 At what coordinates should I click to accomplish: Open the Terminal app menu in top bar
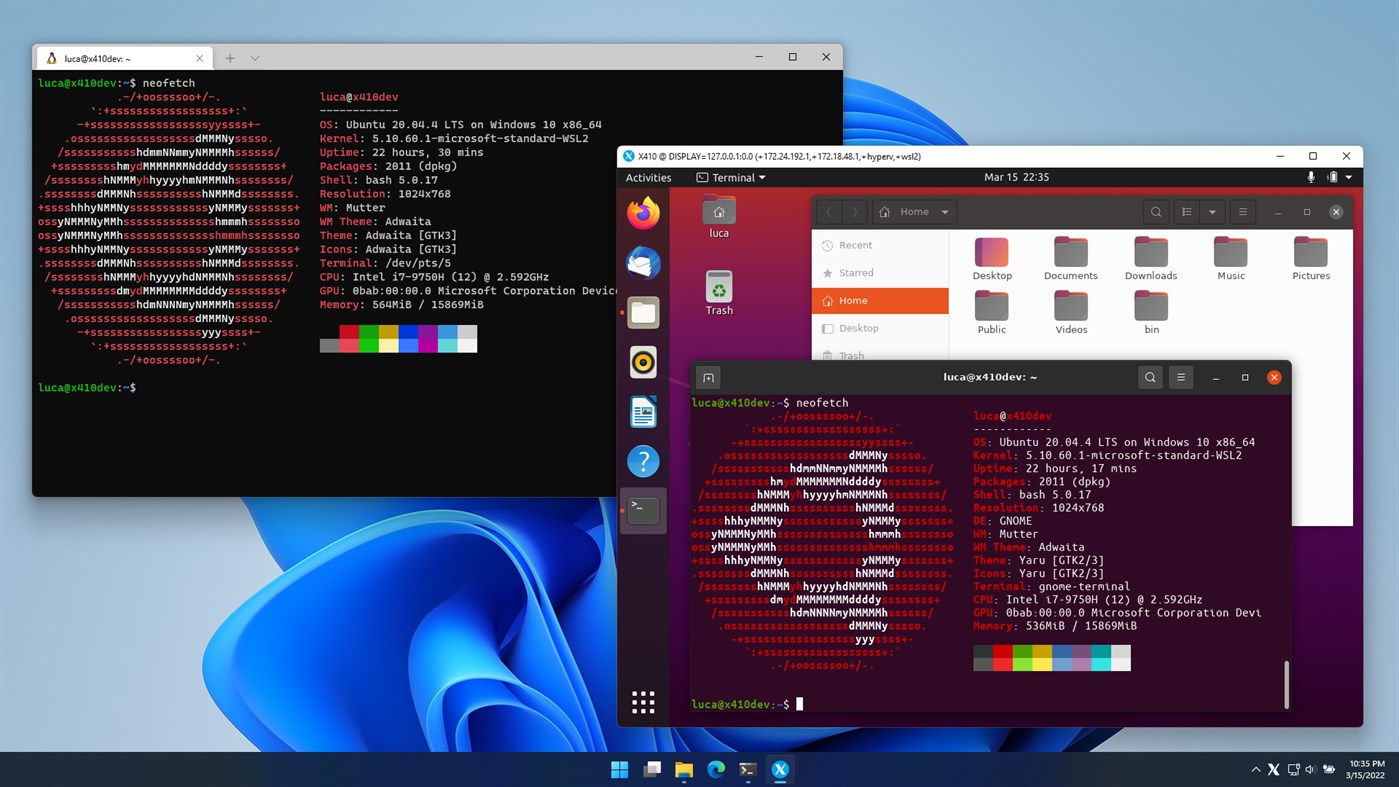731,178
